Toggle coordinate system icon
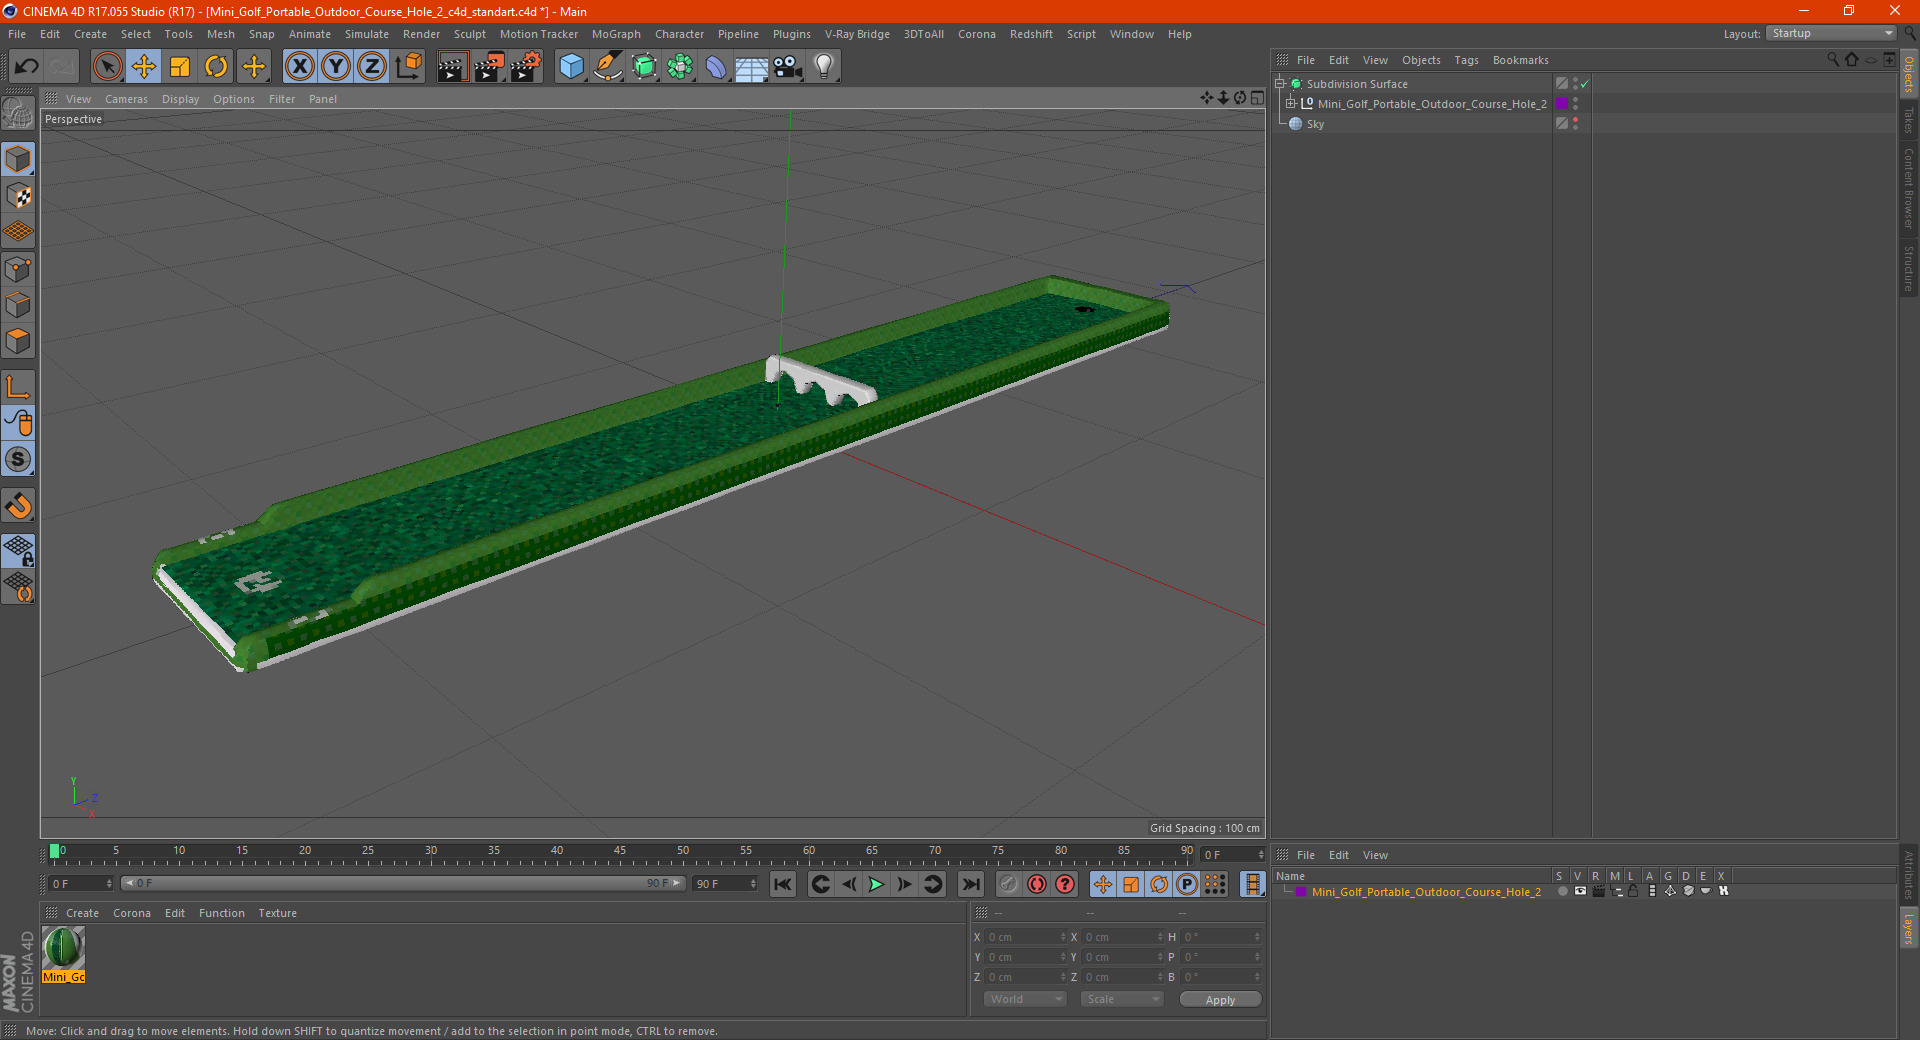 408,67
